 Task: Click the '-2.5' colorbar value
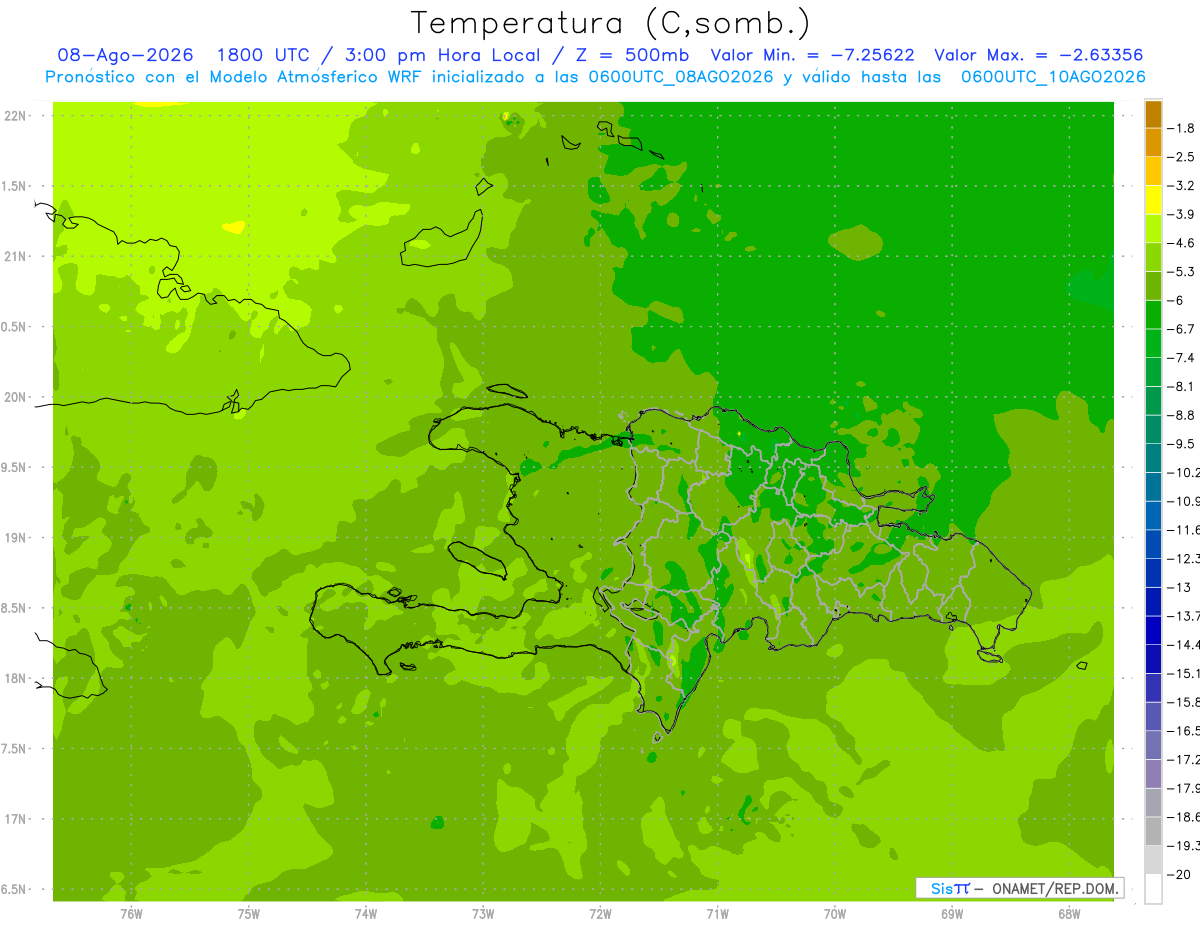1183,157
